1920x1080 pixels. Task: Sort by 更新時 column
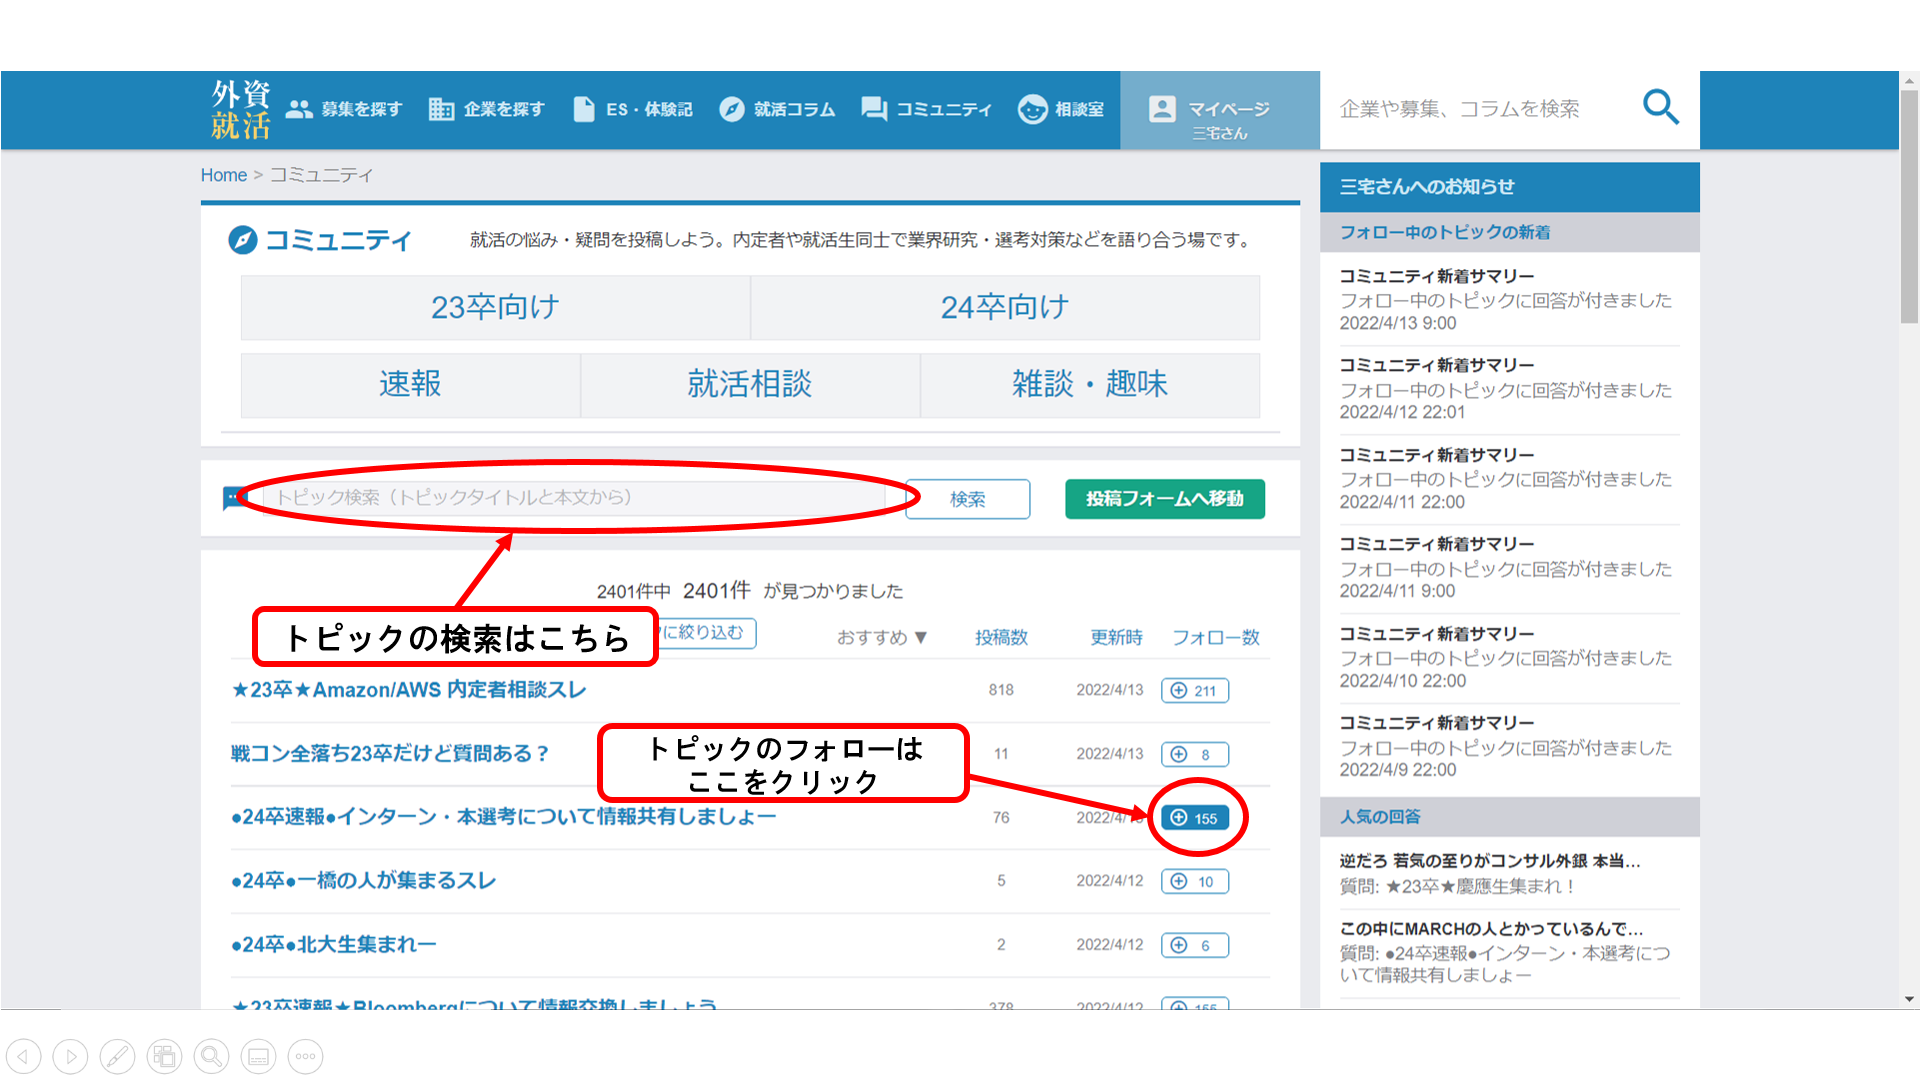pos(1116,637)
